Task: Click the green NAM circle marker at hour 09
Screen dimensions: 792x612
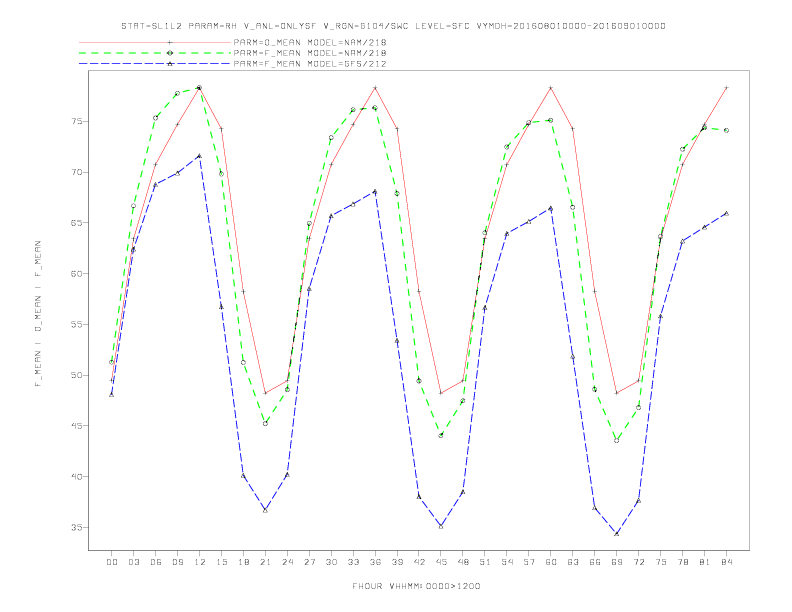Action: point(177,93)
